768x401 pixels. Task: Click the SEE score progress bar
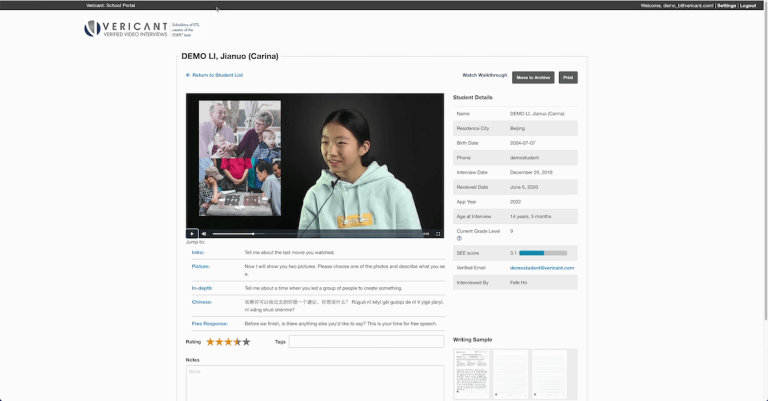pyautogui.click(x=543, y=253)
